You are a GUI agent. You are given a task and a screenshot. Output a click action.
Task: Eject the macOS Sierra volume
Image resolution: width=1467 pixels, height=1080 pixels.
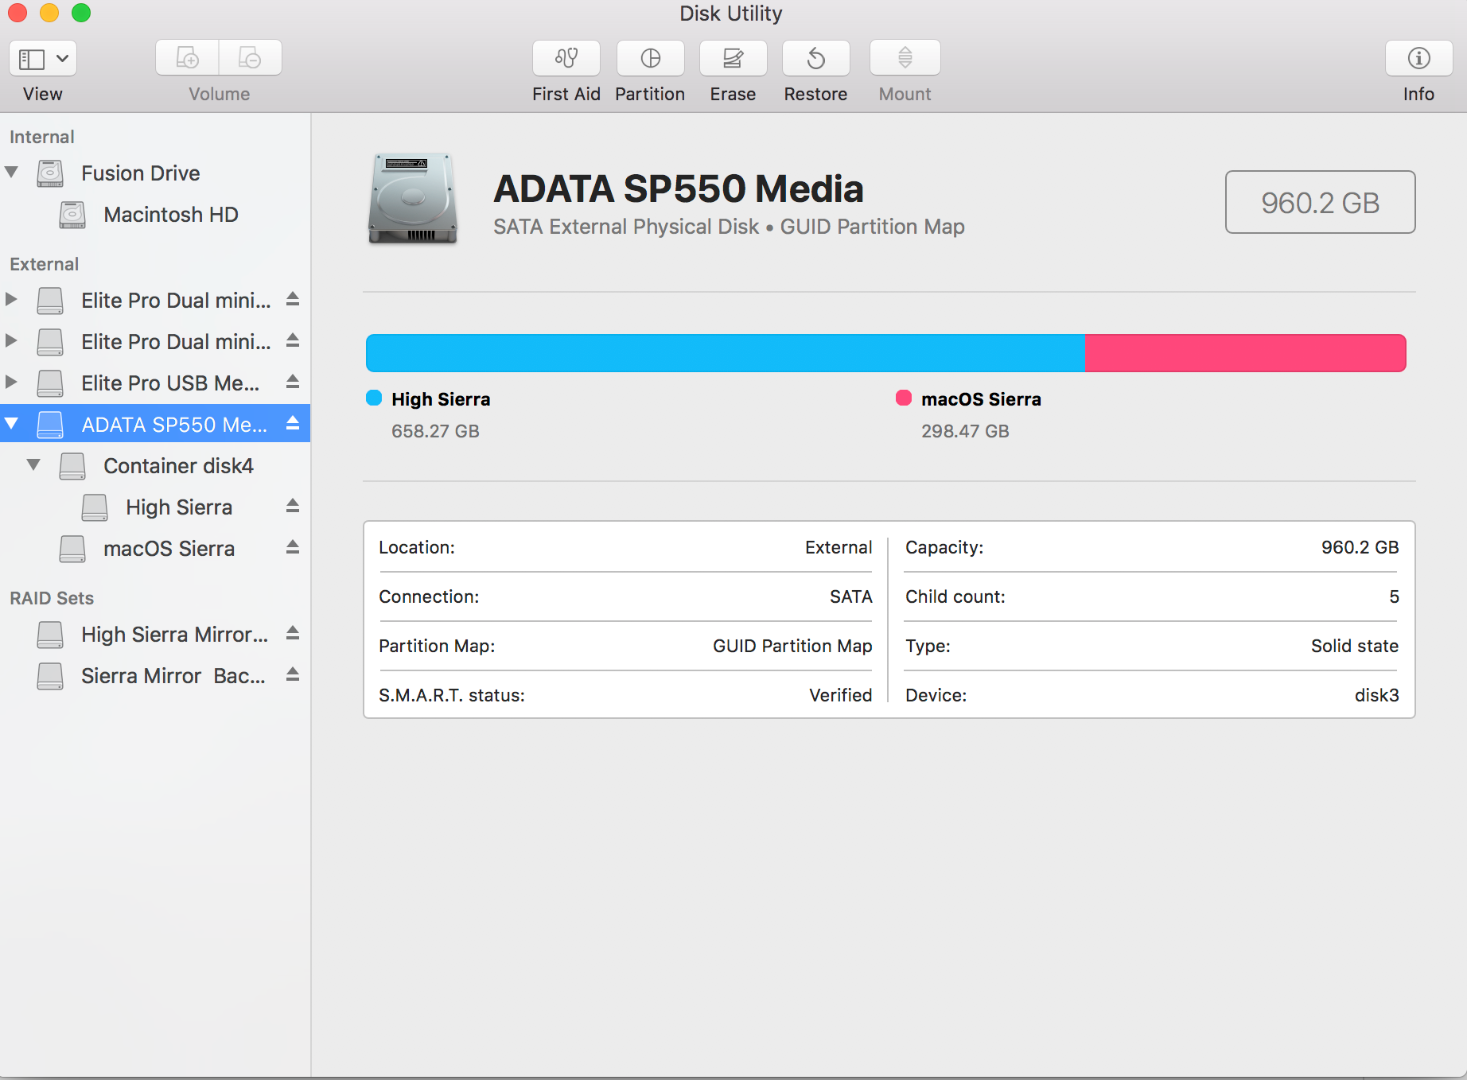point(292,548)
